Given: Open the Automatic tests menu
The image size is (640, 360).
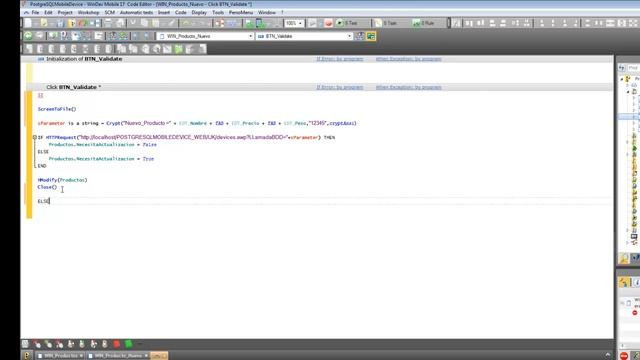Looking at the screenshot, I should pos(136,13).
